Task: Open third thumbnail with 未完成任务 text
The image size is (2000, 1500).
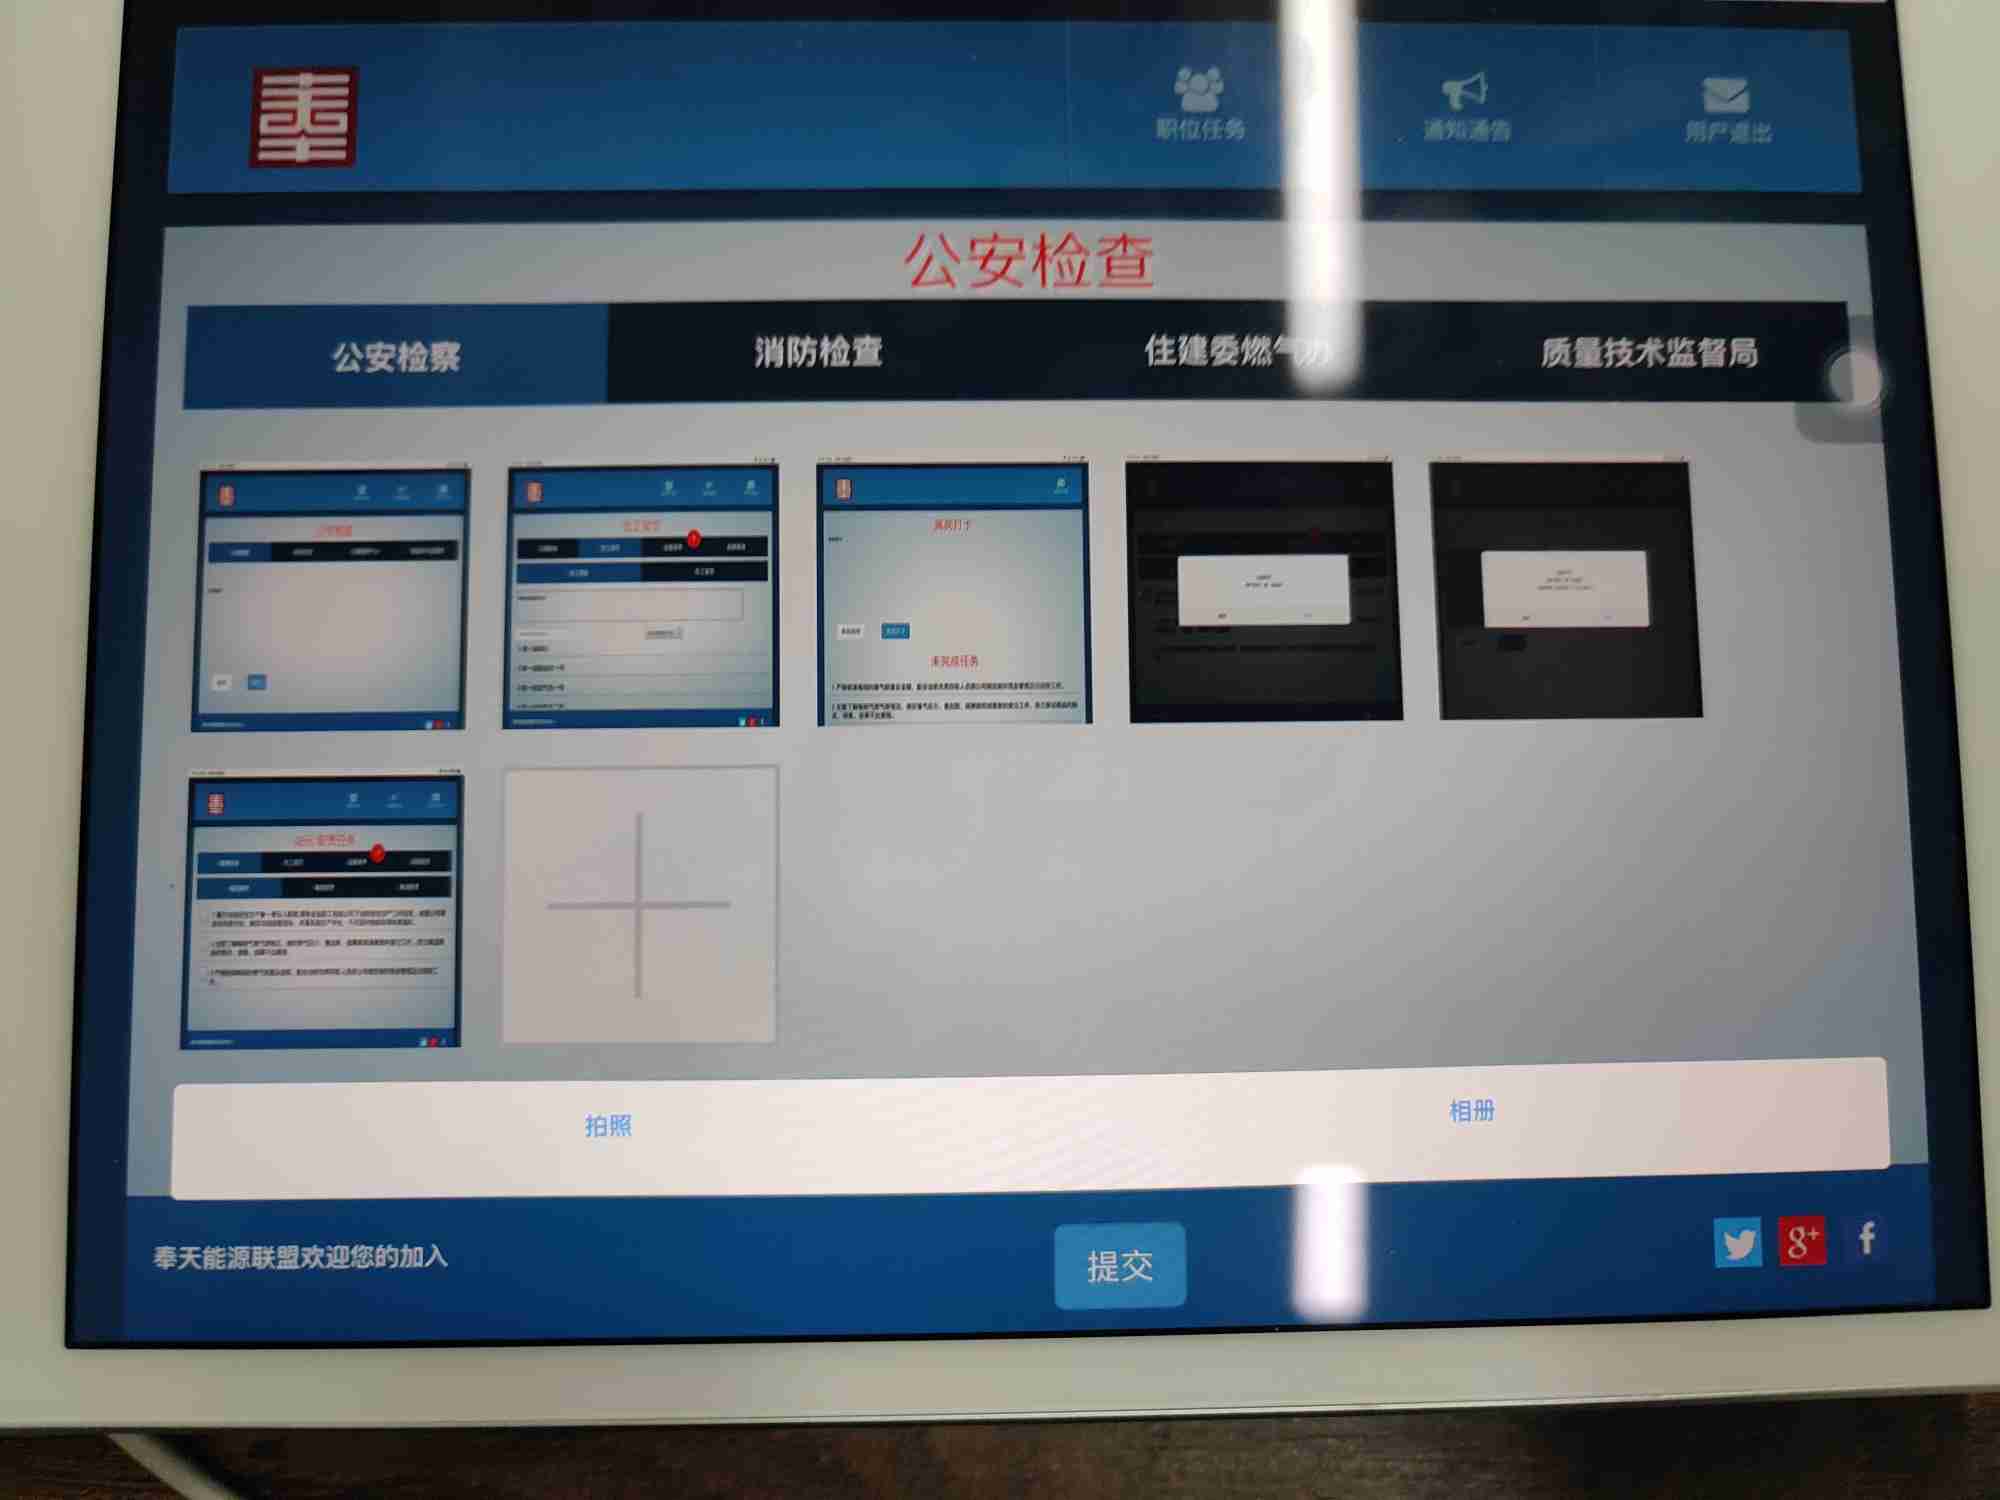Action: pos(953,594)
